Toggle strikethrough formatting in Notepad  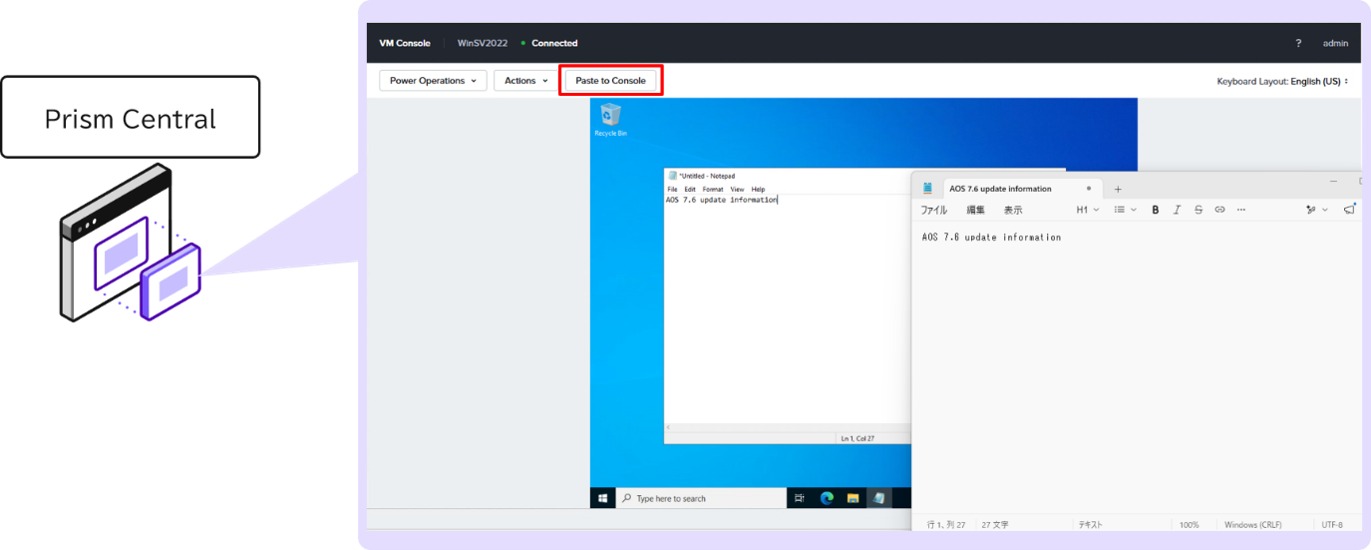[x=1198, y=210]
